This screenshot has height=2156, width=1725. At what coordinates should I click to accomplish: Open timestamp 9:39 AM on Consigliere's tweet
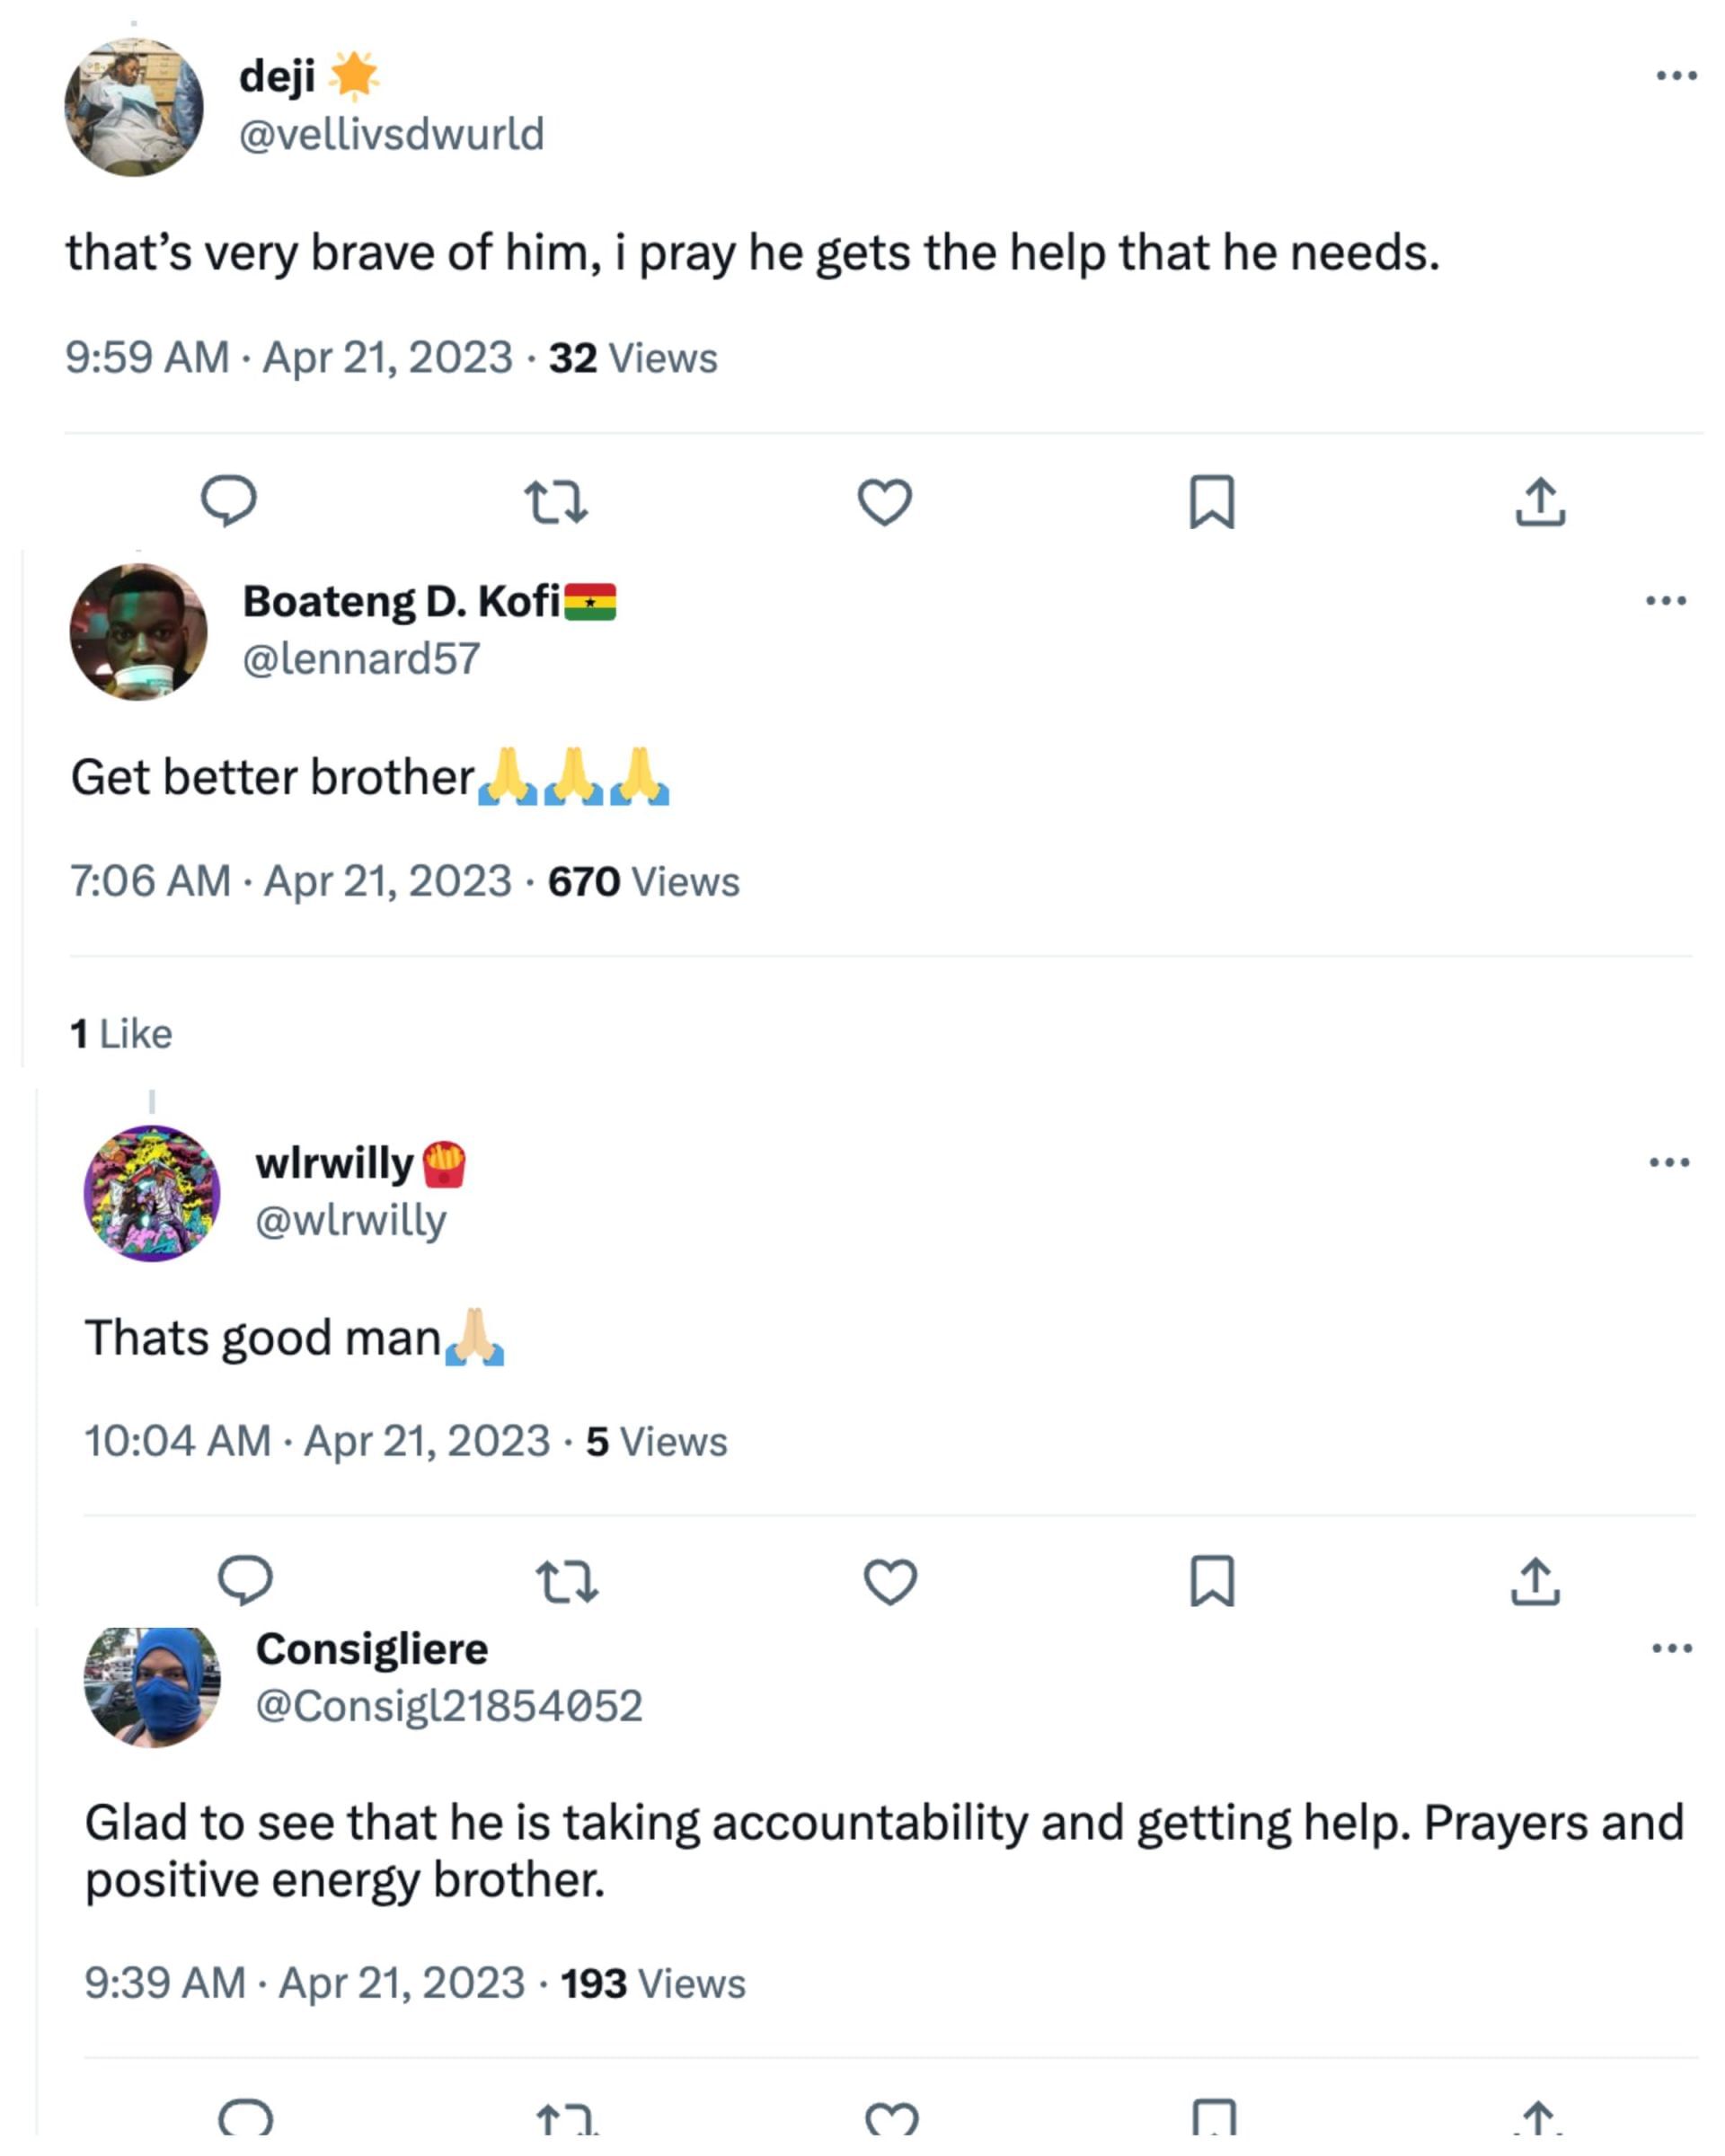point(164,1984)
